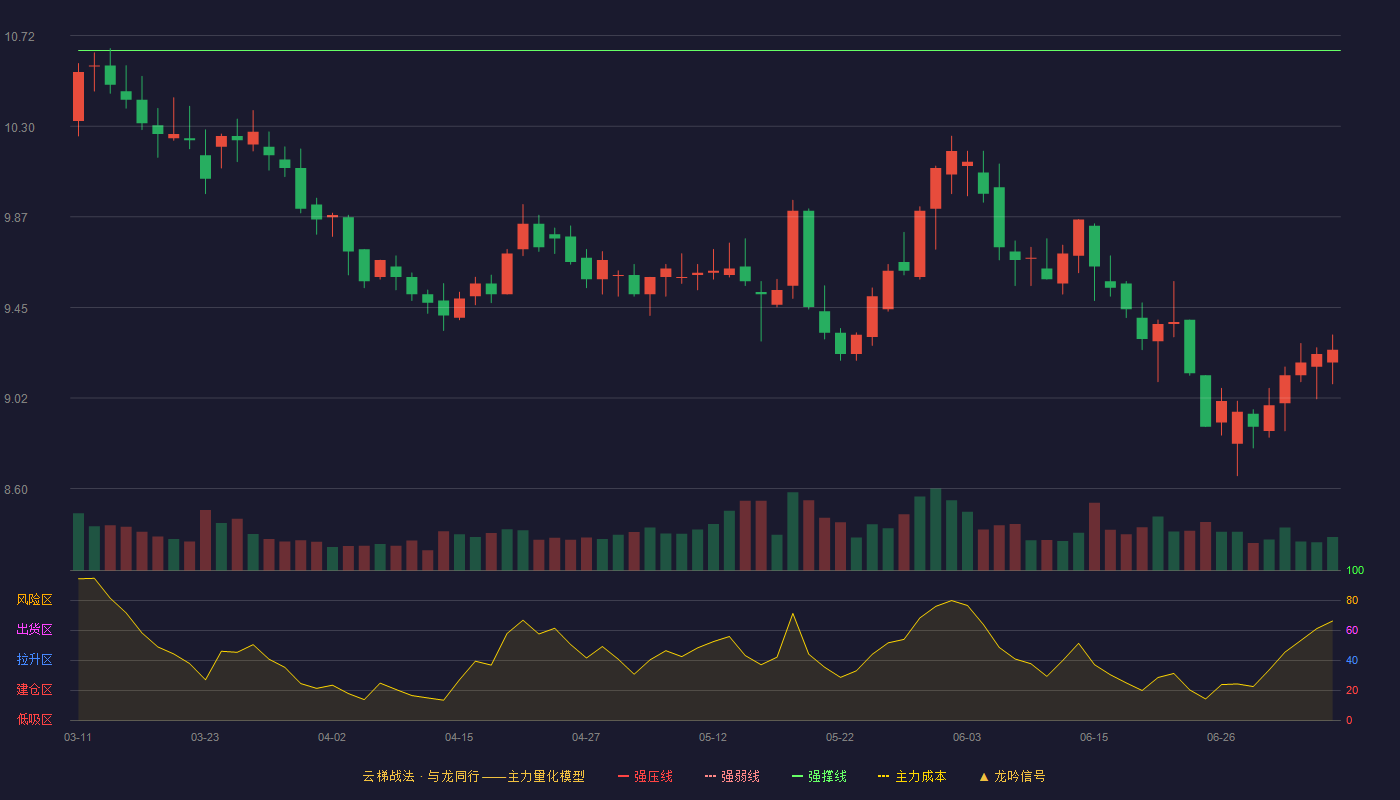Screen dimensions: 1400x800
Task: Click the 03-23 date label
Action: coord(205,737)
